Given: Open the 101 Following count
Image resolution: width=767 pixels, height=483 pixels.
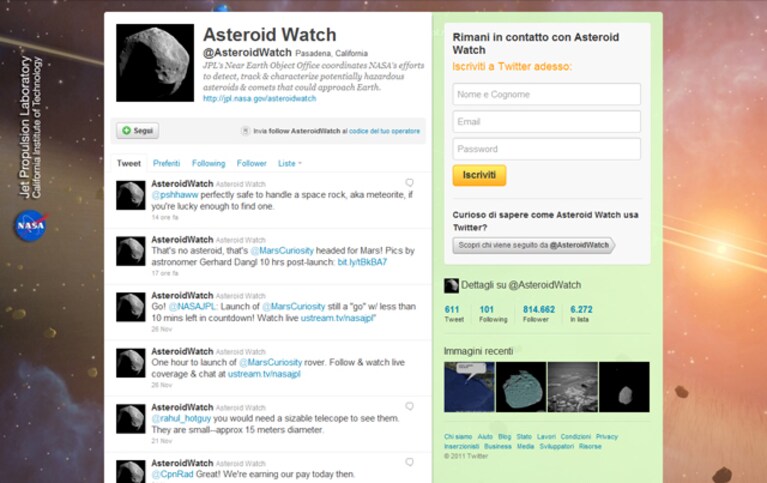Looking at the screenshot, I should [493, 314].
